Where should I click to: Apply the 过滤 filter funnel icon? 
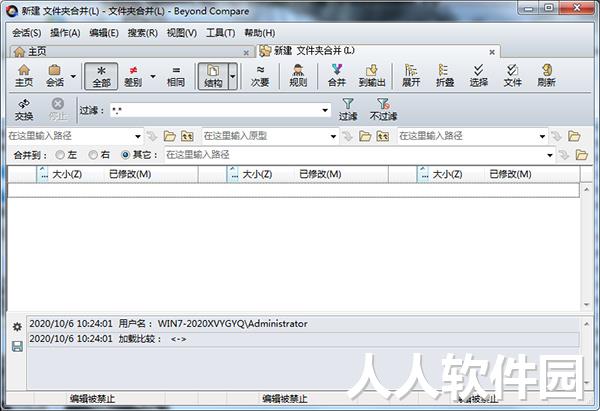pyautogui.click(x=348, y=109)
